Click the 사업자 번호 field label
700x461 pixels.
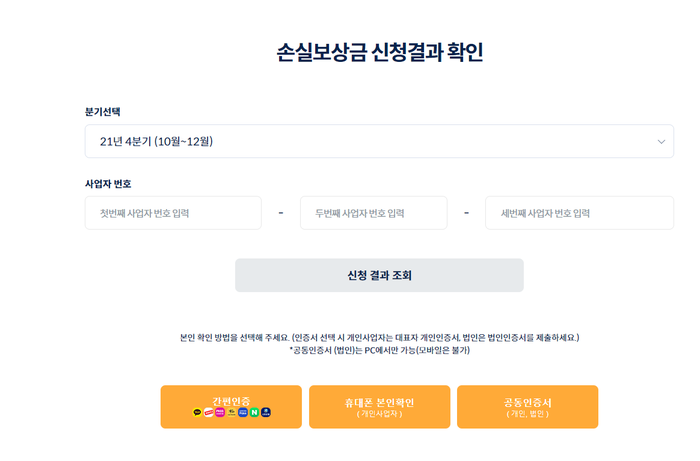tap(108, 184)
